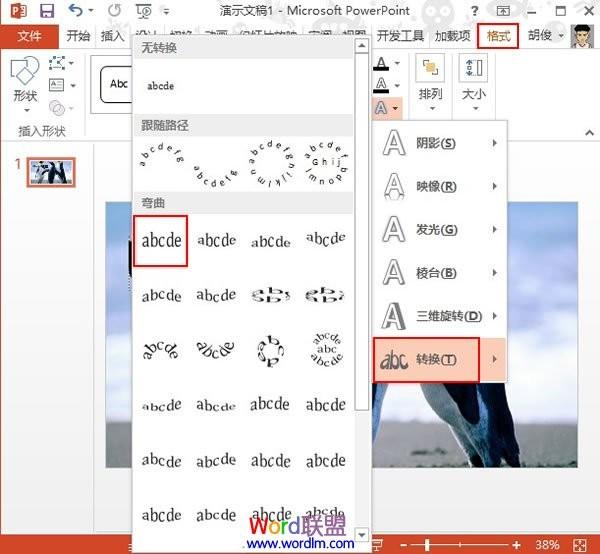Zoom out with the minus button
This screenshot has height=554, width=600.
[404, 545]
